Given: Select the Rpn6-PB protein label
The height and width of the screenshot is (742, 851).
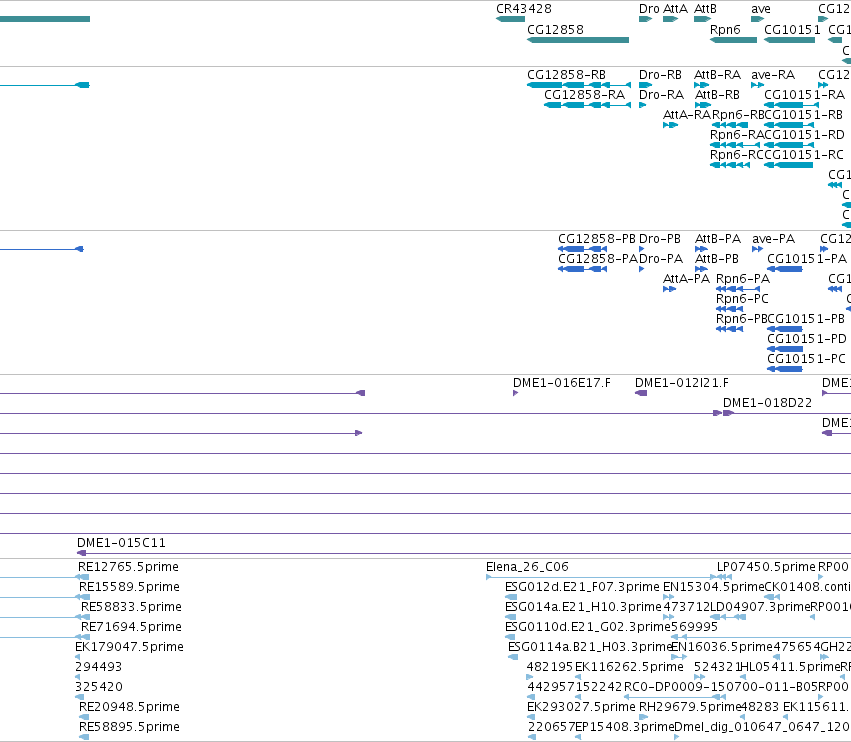Looking at the screenshot, I should coord(741,319).
